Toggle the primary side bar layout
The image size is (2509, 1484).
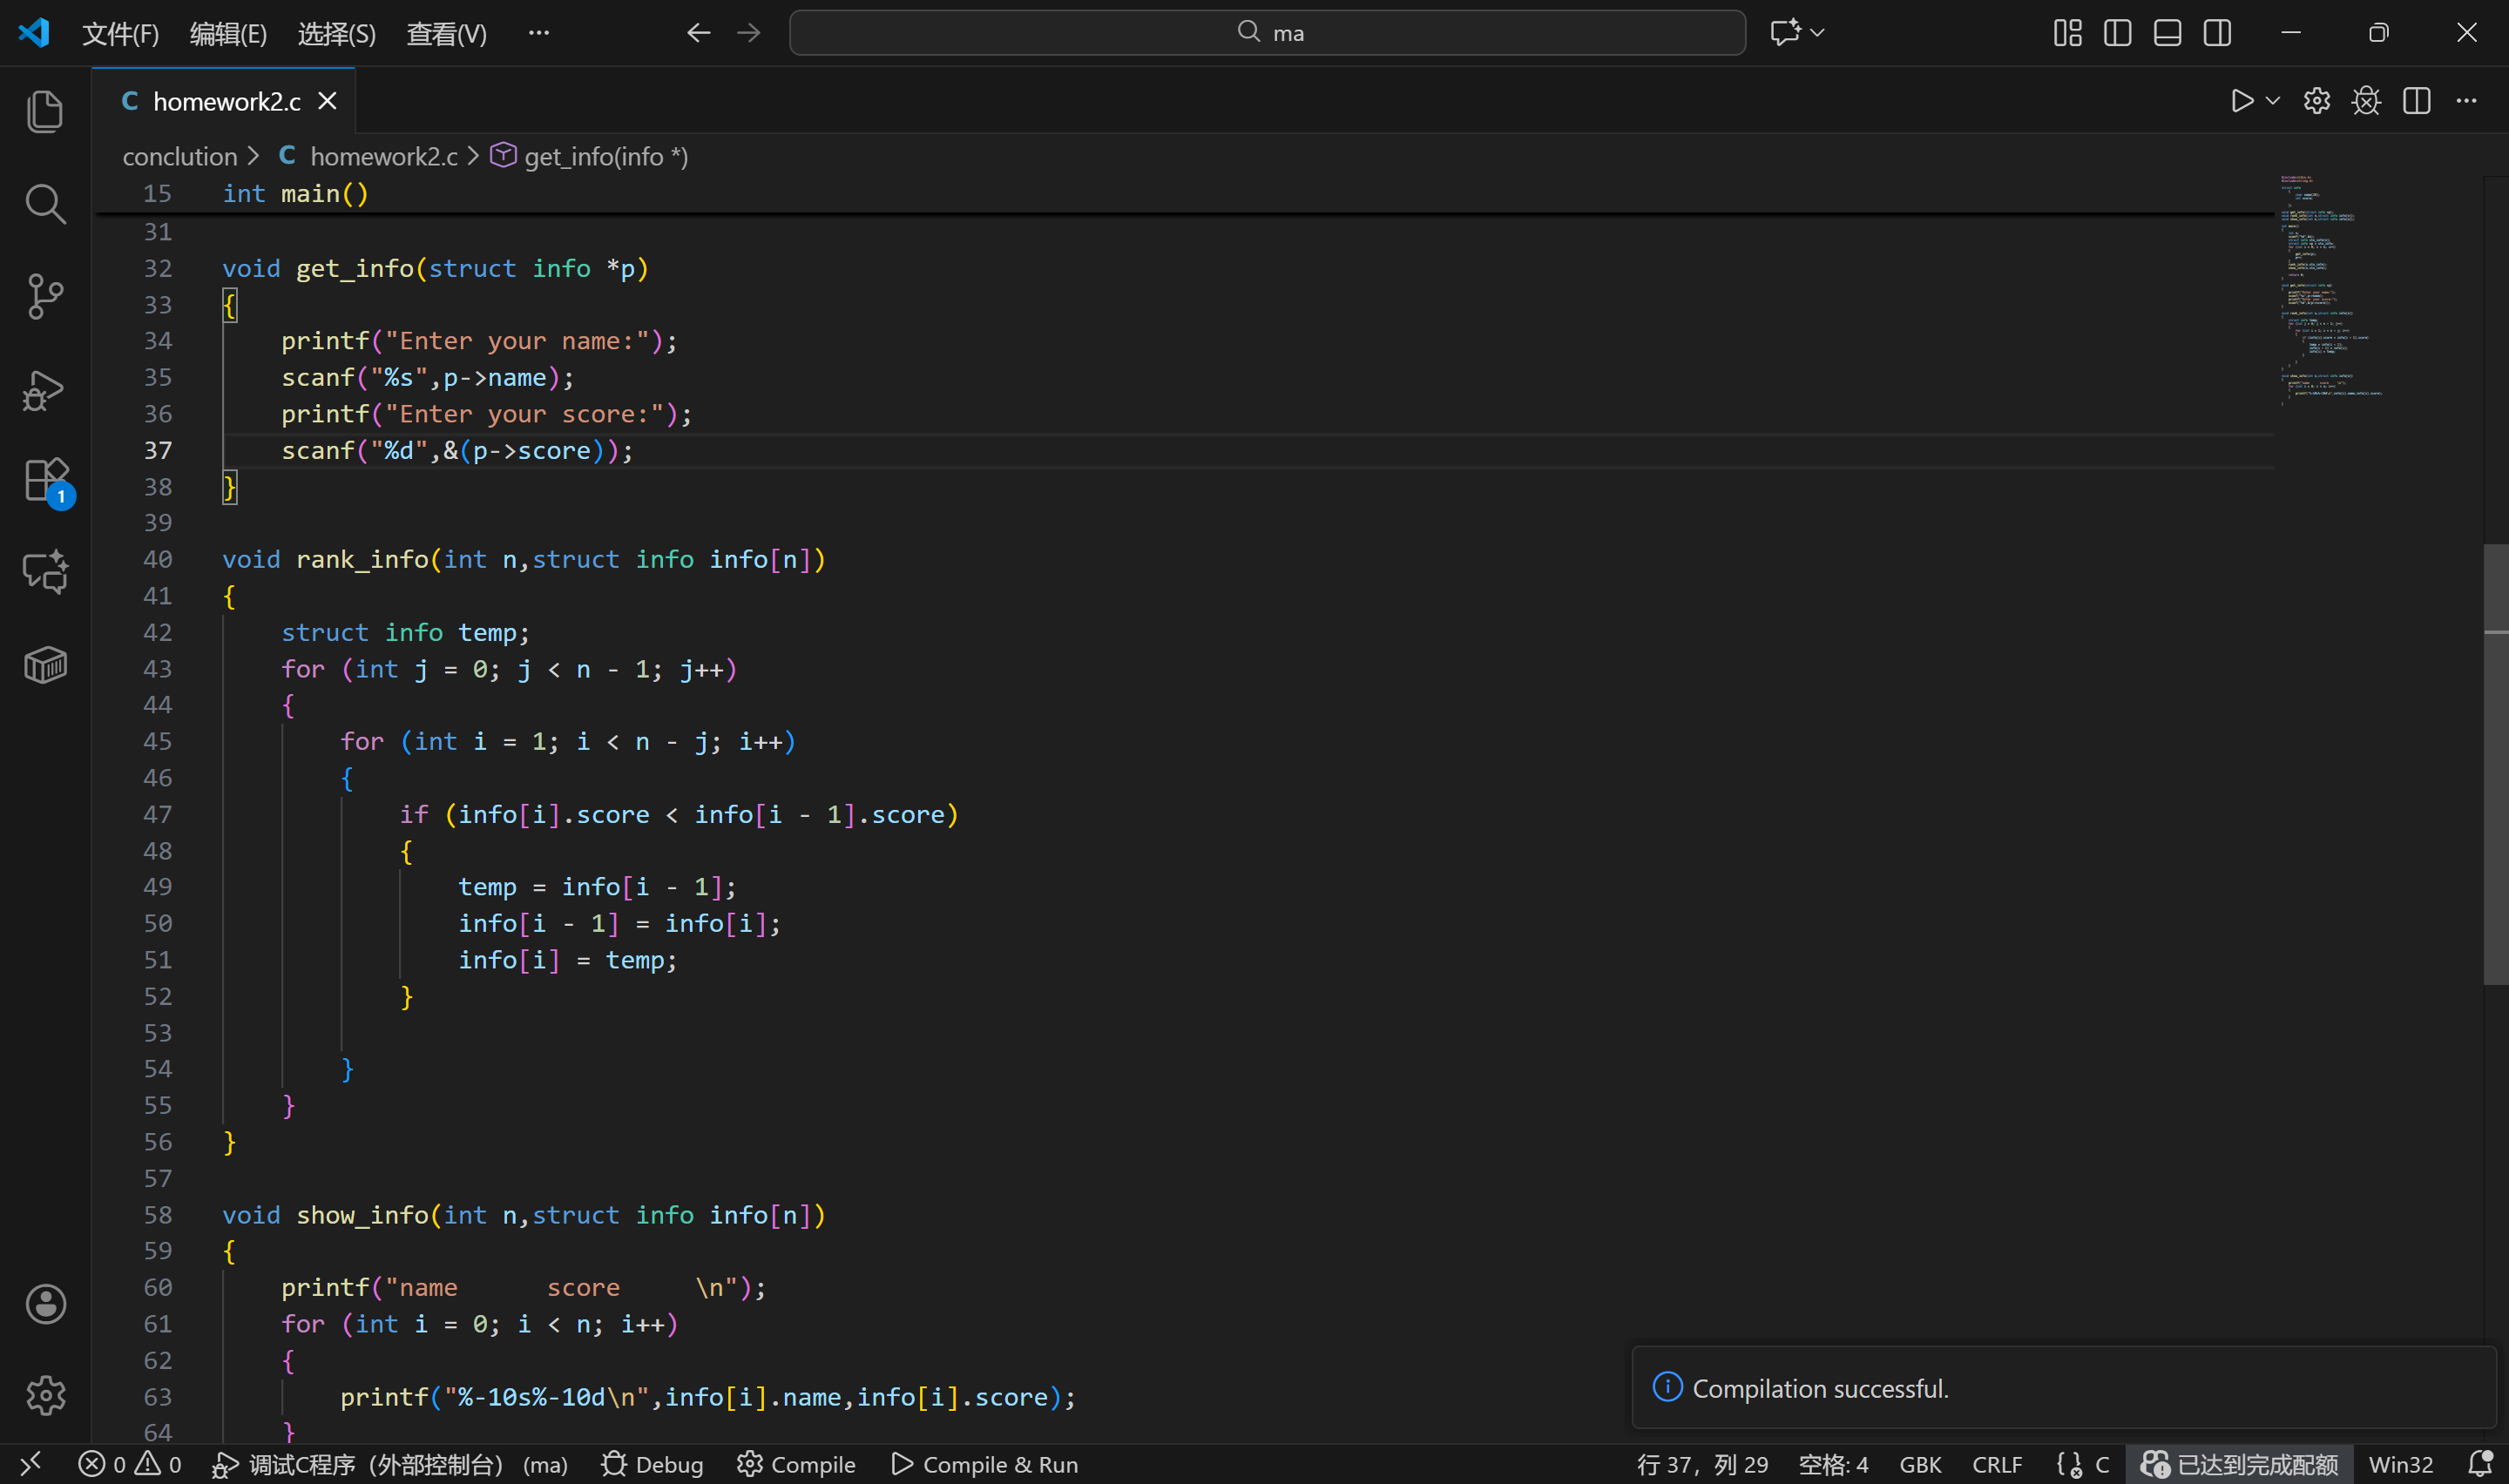[2117, 33]
